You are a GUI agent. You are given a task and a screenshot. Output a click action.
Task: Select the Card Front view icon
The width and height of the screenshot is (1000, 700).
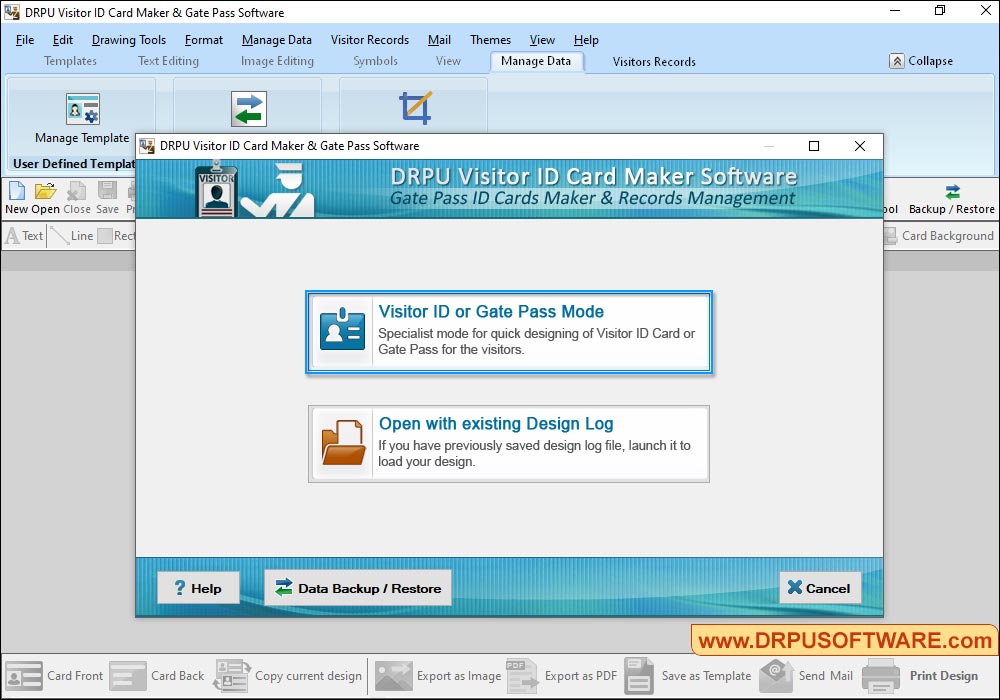point(24,676)
